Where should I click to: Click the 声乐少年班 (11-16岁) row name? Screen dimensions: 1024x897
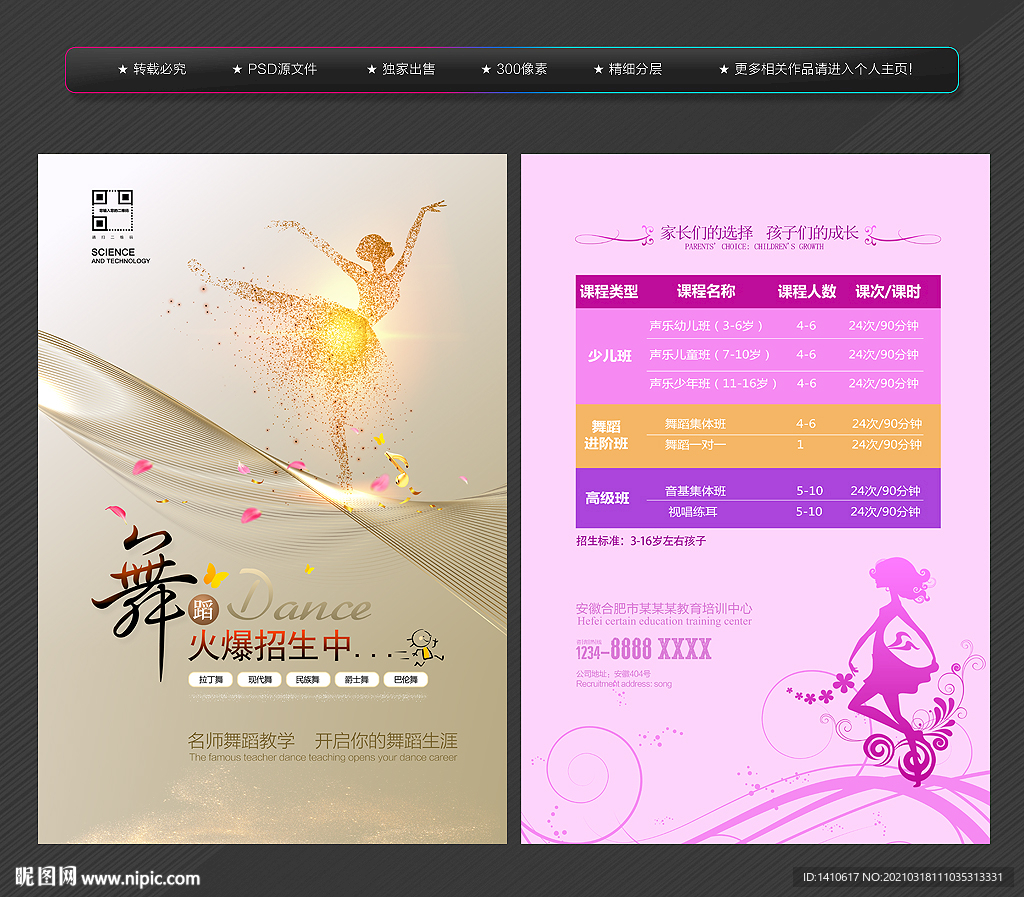click(713, 383)
